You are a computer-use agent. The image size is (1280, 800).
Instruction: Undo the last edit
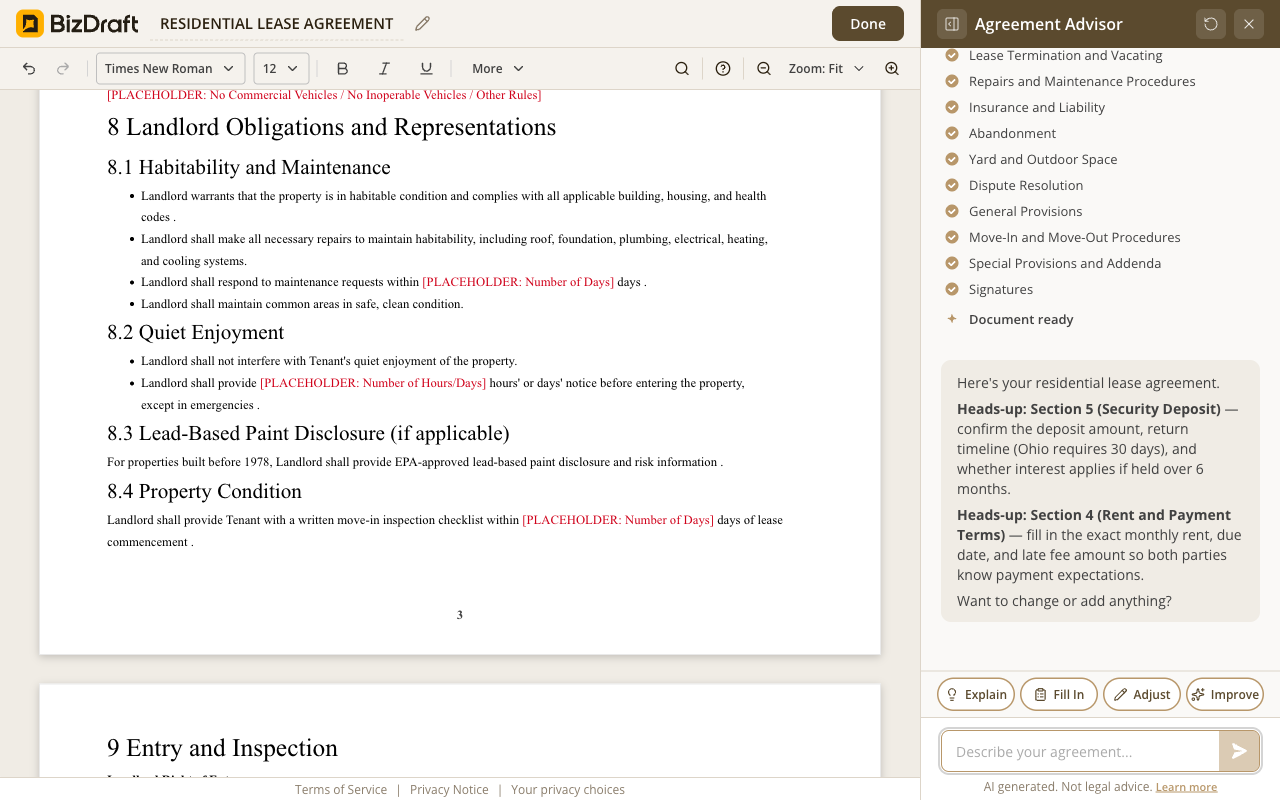tap(29, 68)
